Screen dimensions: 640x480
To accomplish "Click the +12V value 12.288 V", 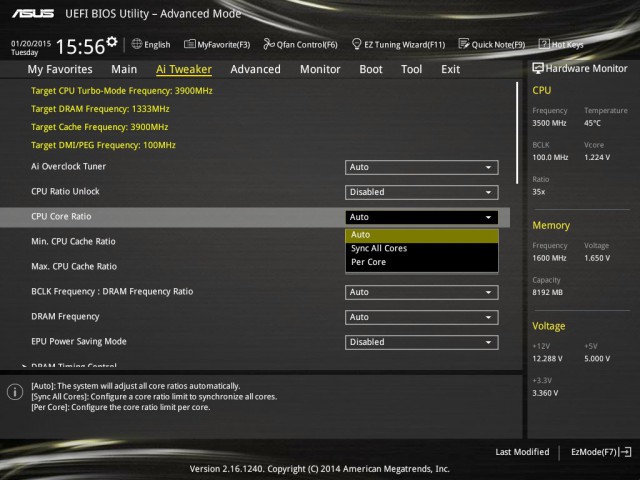I will tap(547, 359).
